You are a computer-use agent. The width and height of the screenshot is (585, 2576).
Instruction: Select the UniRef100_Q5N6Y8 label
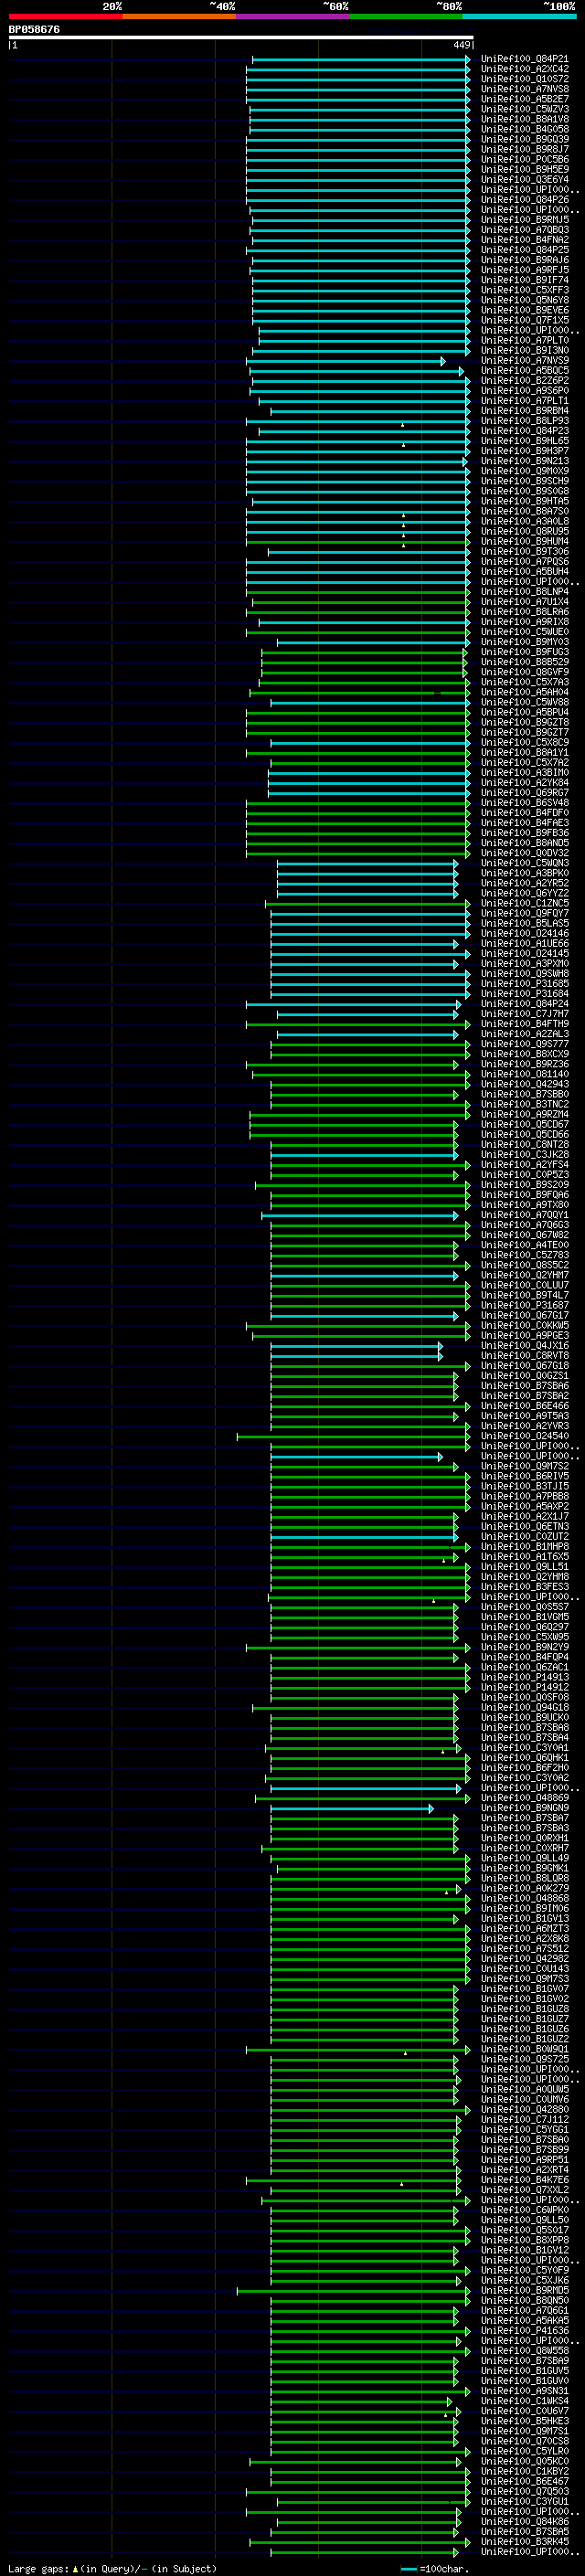[x=525, y=300]
